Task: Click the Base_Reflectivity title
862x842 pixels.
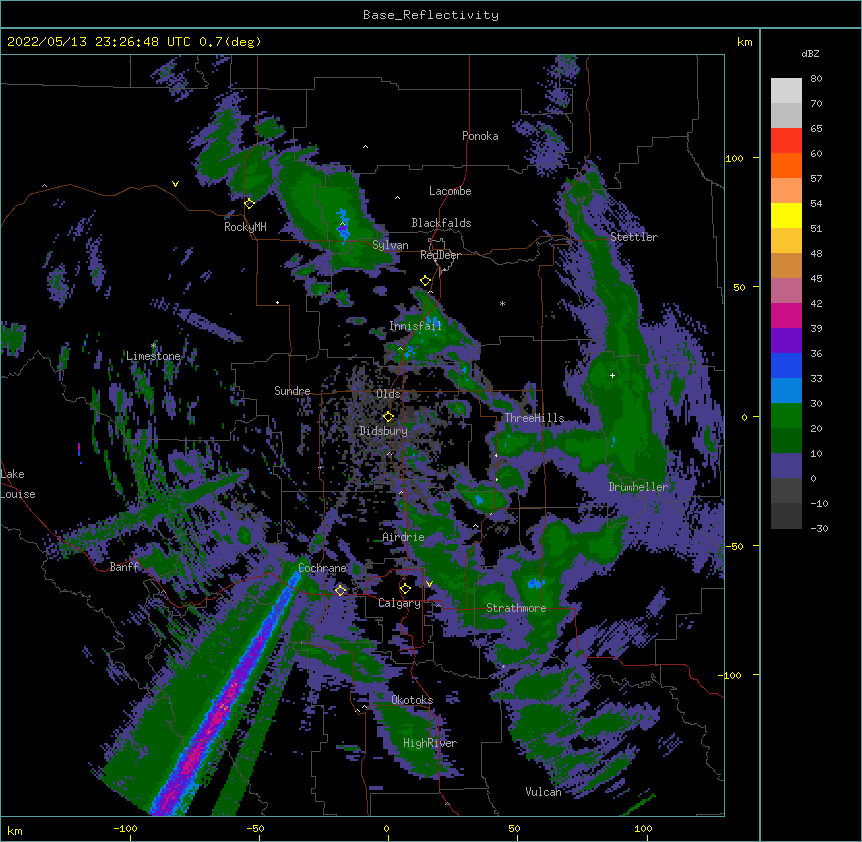Action: tap(431, 15)
